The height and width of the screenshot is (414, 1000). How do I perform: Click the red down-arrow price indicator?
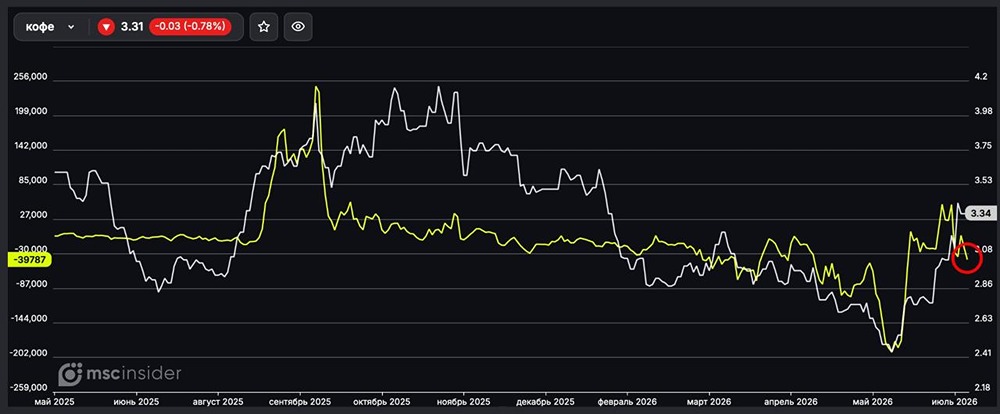click(106, 27)
